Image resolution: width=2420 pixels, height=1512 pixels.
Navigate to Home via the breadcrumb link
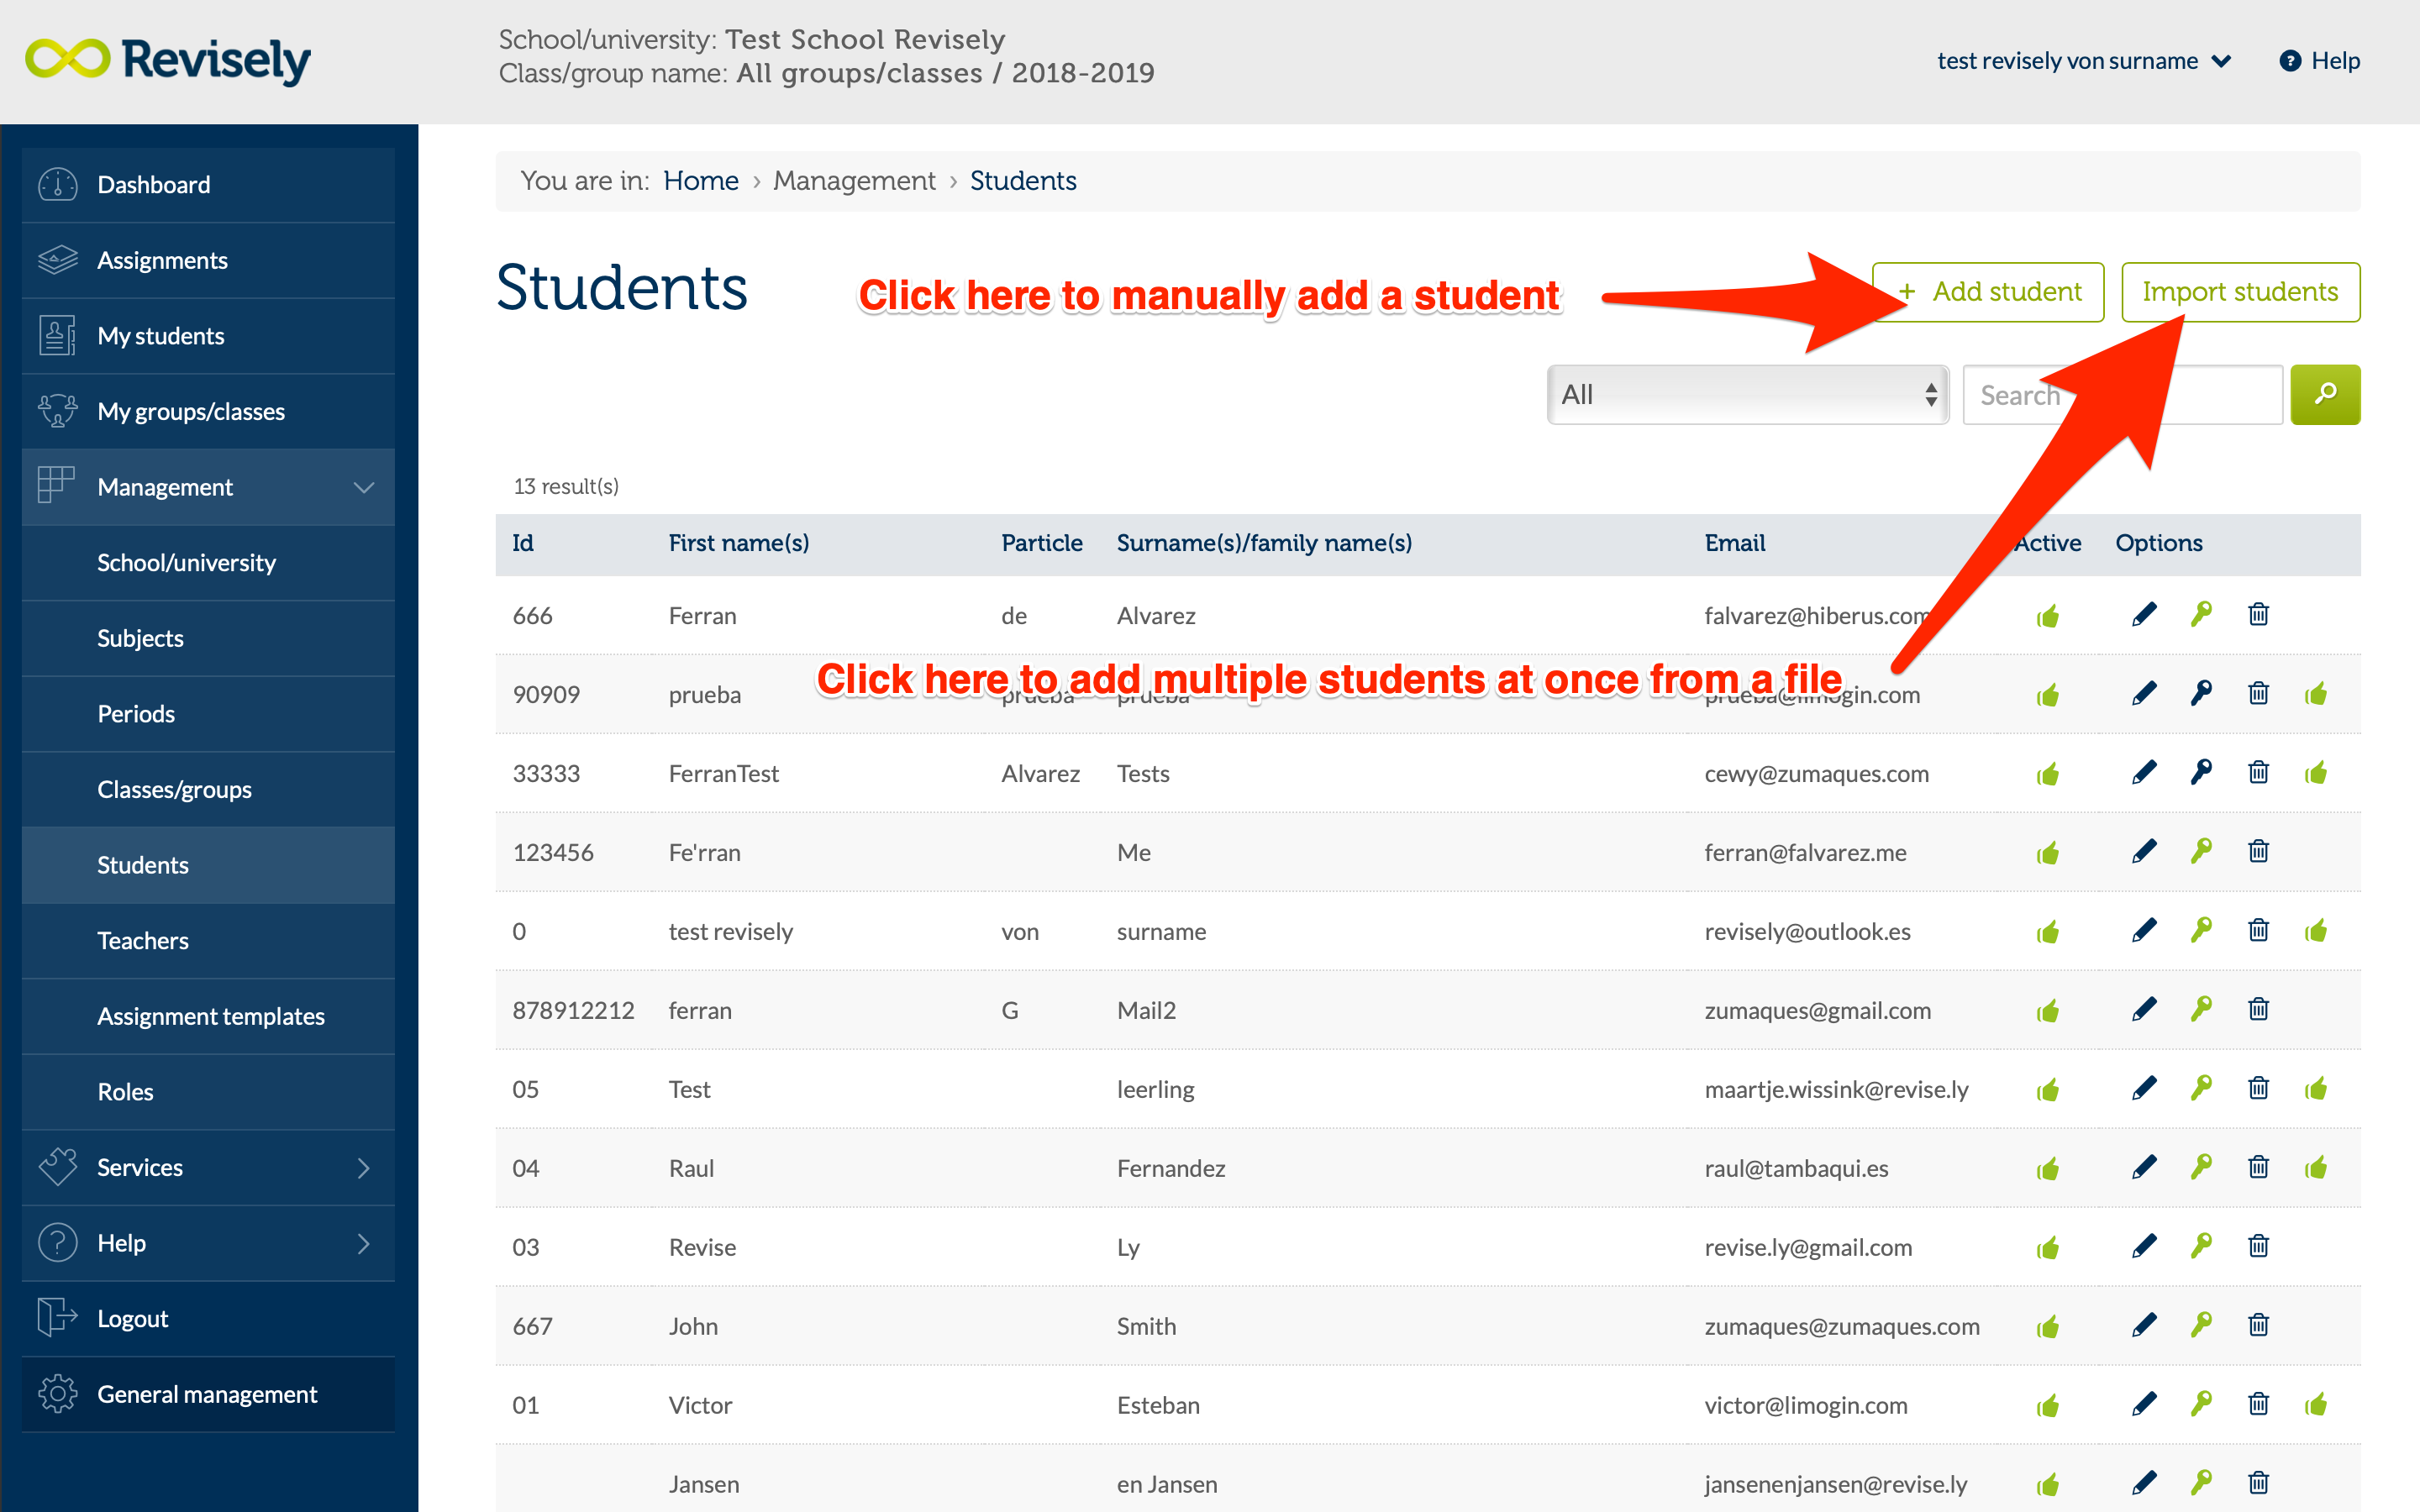(x=701, y=180)
